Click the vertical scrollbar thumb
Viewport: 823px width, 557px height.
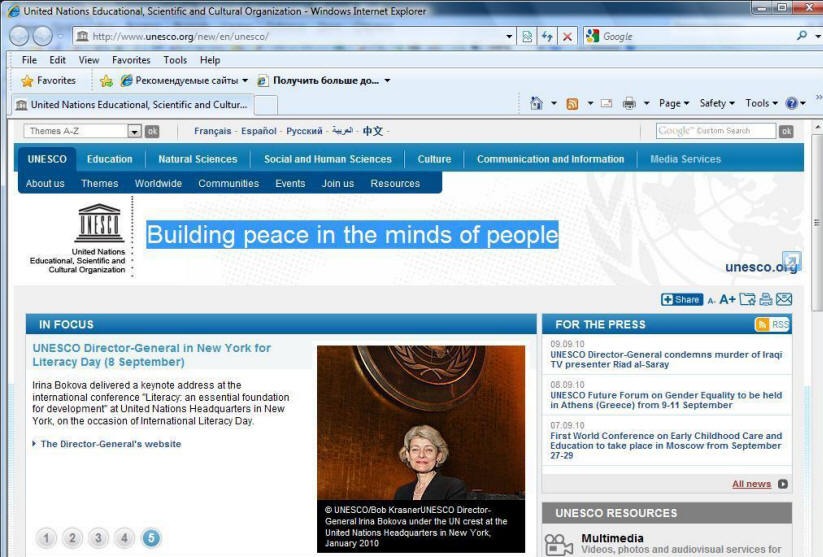[x=817, y=223]
